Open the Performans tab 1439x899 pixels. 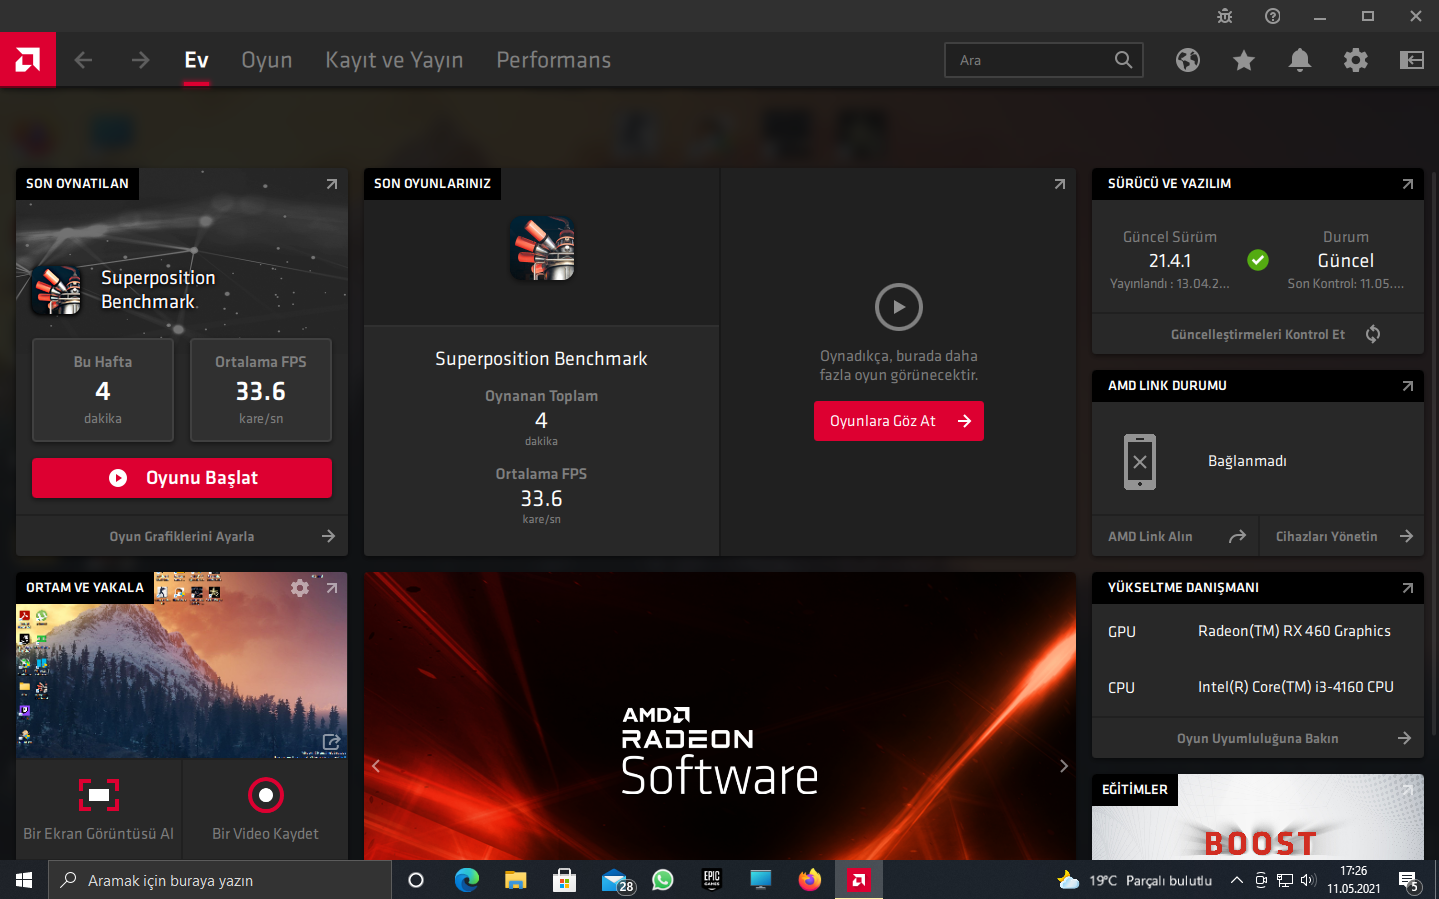[x=554, y=60]
